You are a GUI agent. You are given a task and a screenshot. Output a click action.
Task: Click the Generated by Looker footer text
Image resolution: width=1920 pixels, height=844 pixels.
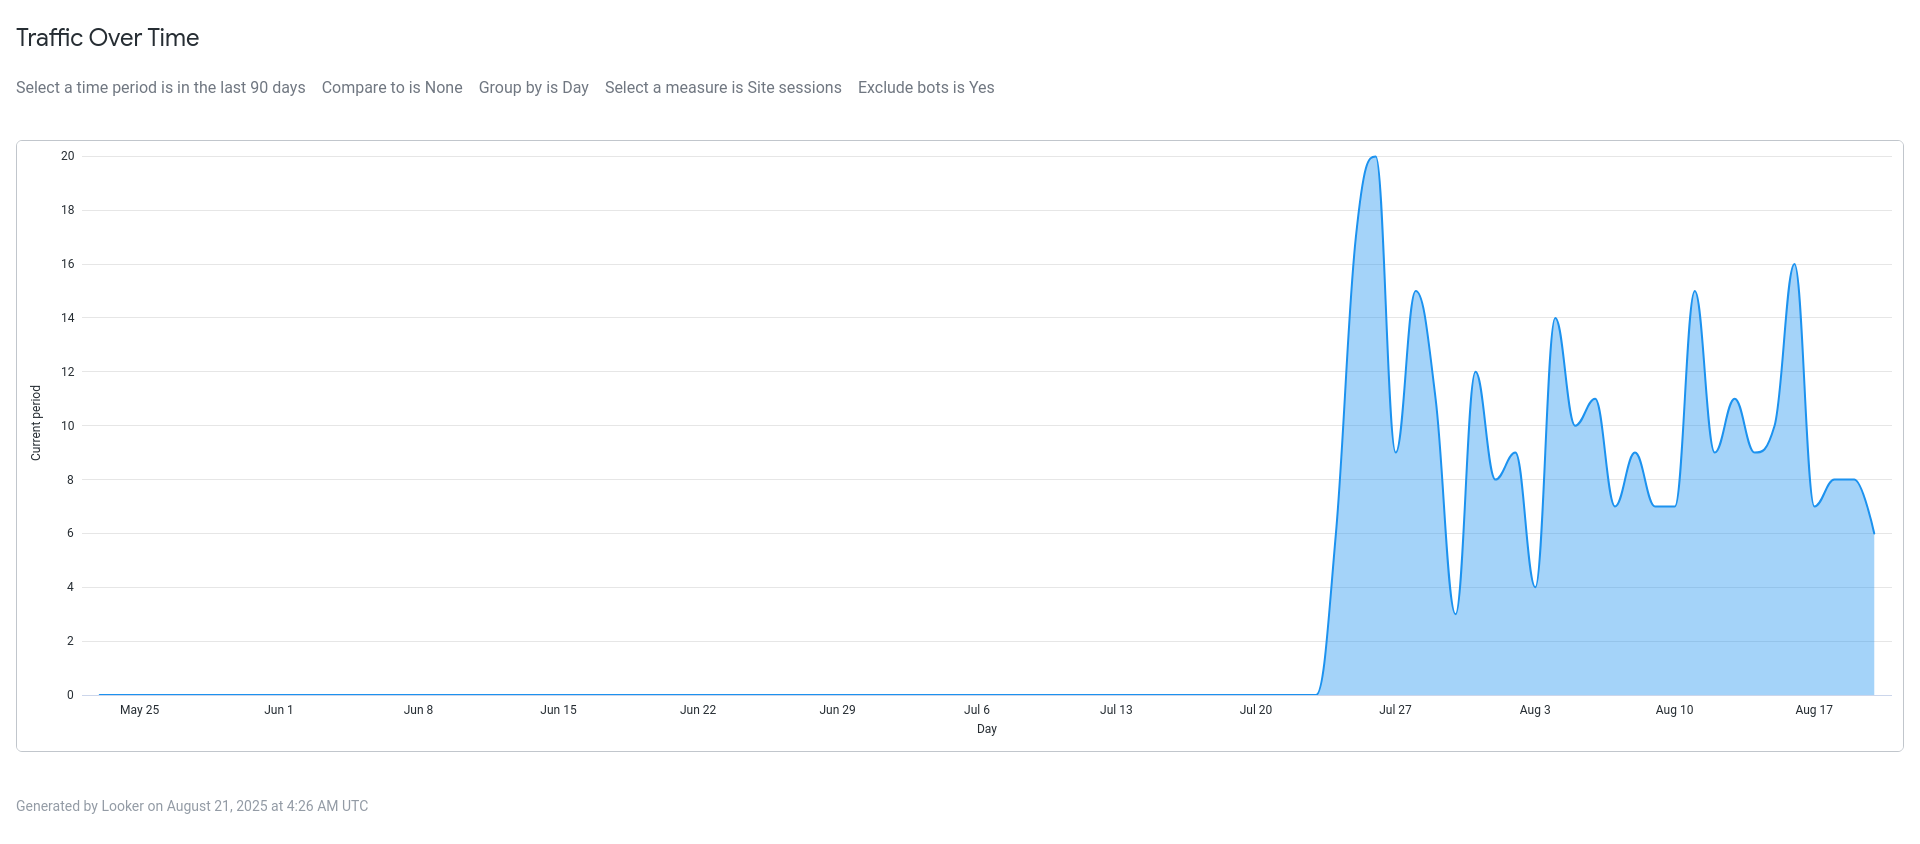(x=192, y=806)
